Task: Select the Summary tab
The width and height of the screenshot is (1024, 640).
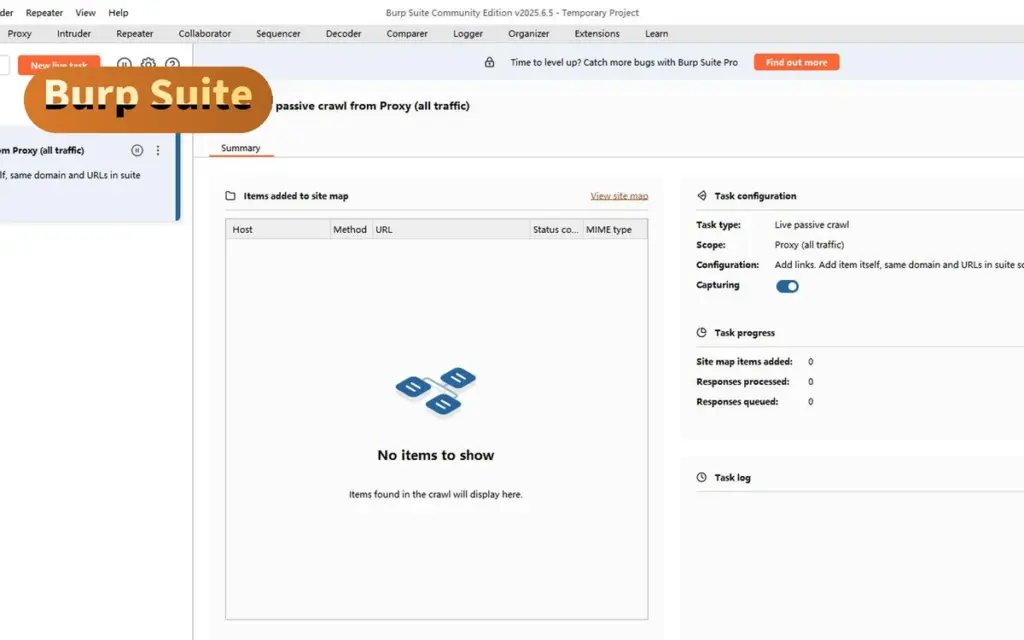Action: (240, 148)
